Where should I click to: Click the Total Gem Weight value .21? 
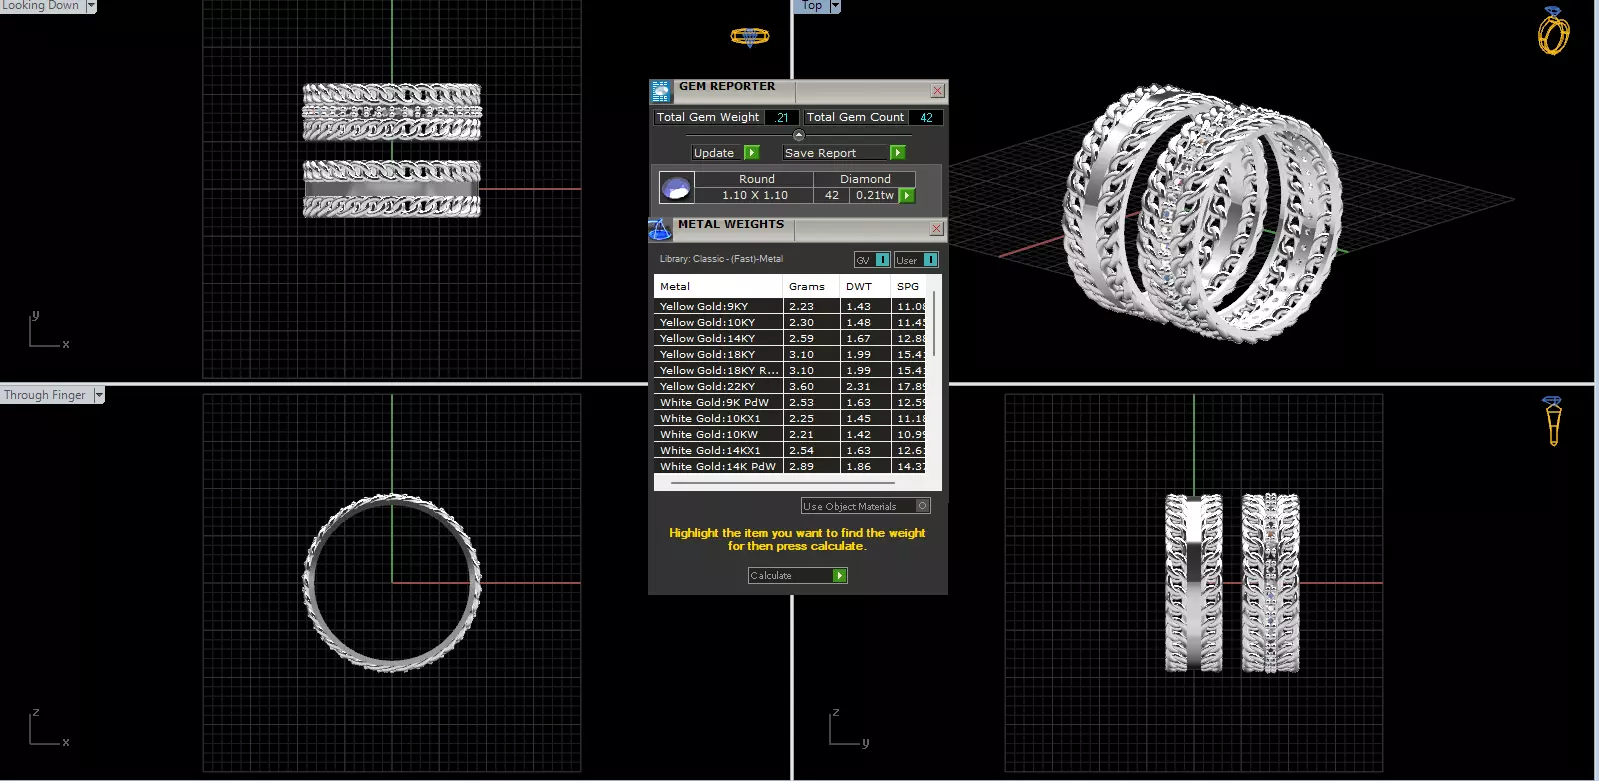tap(781, 118)
